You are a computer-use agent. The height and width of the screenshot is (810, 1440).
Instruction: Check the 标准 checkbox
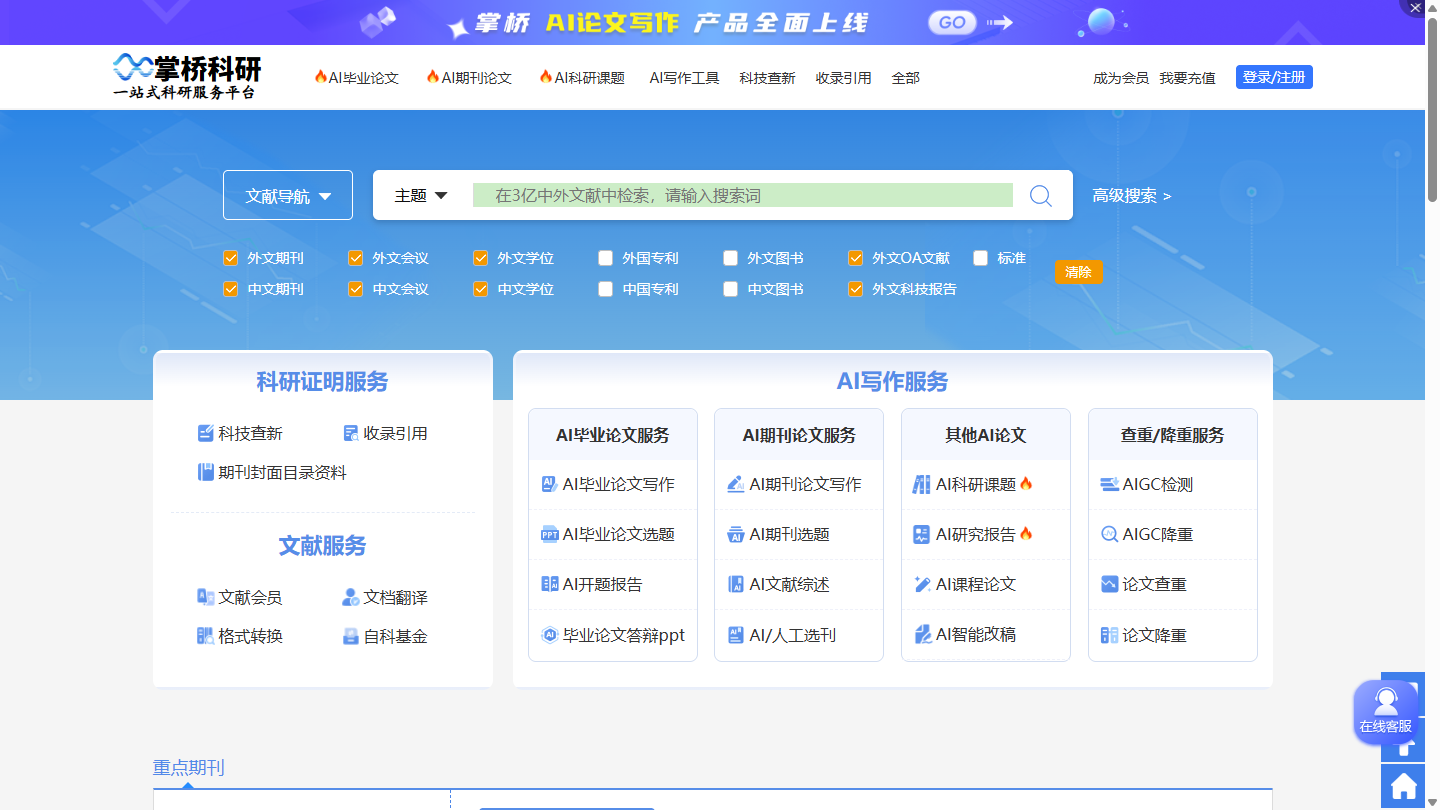point(981,258)
